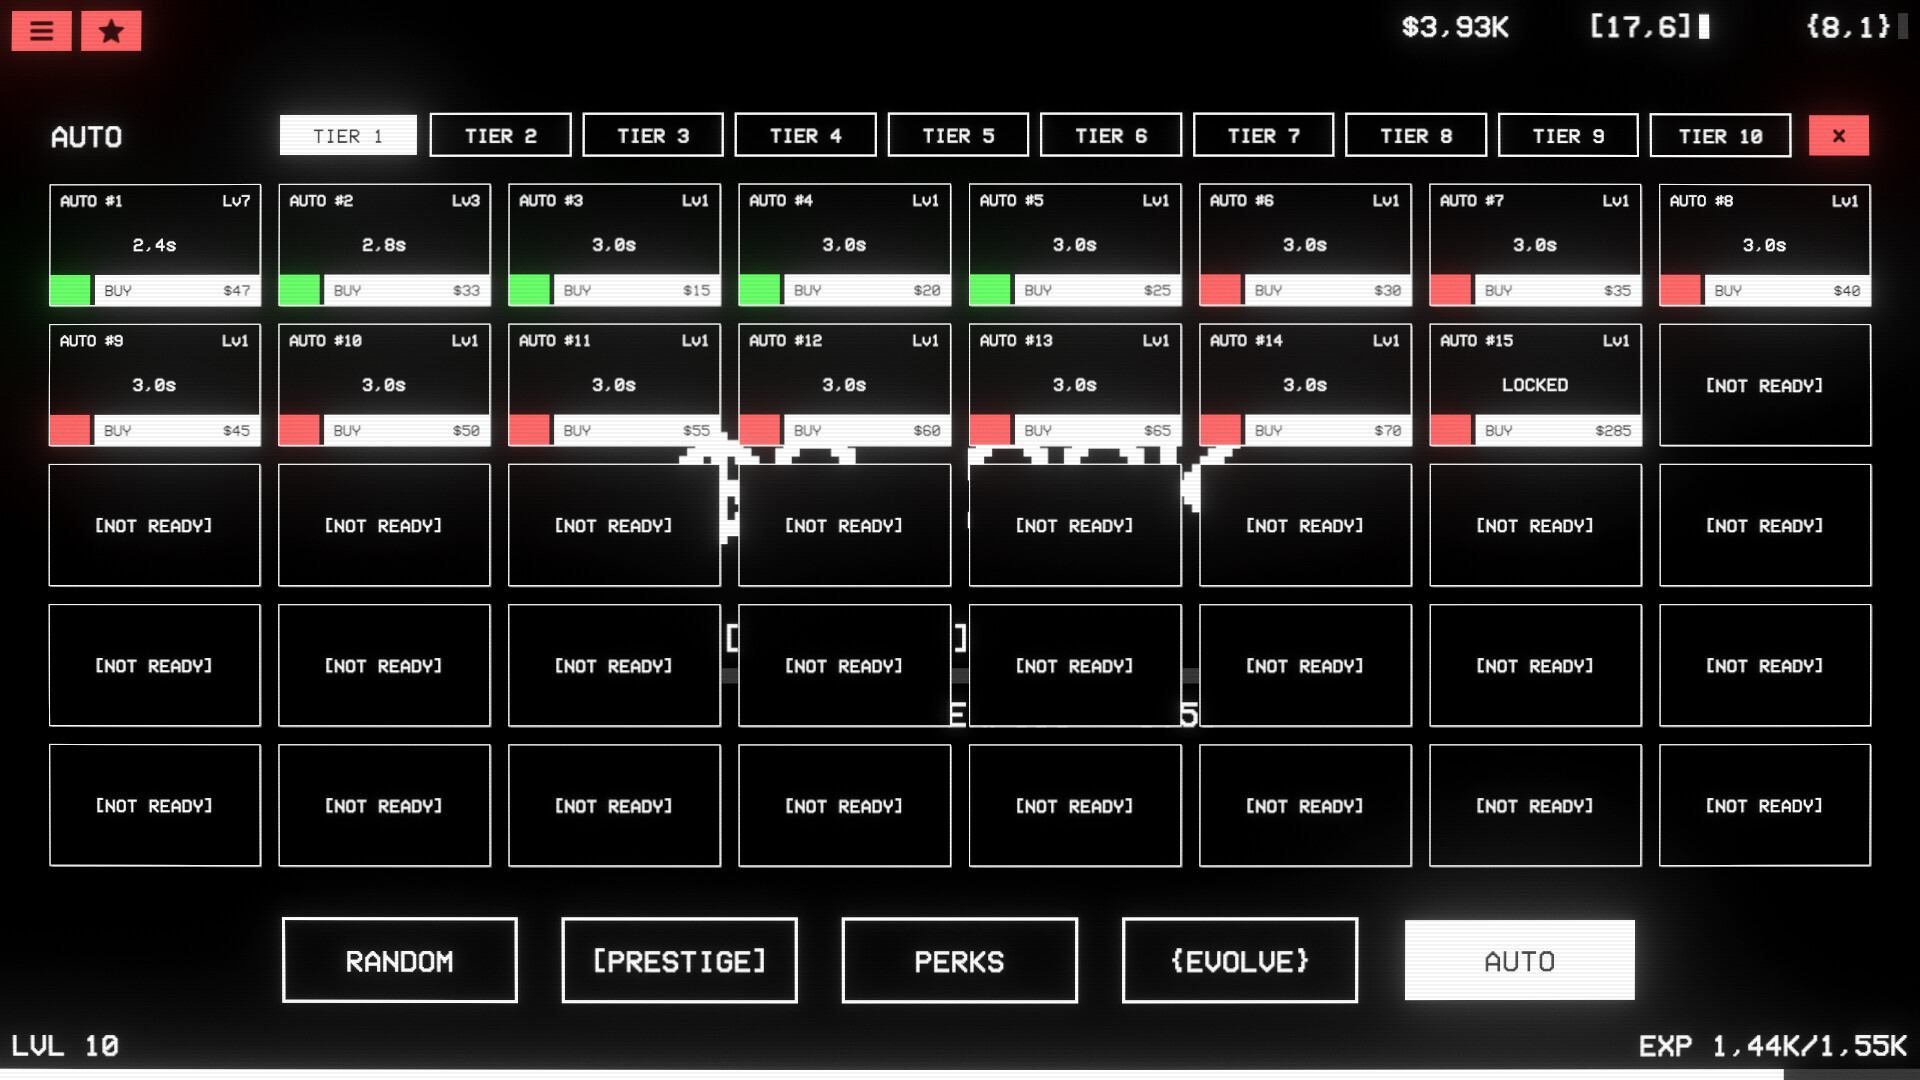Enable the red toggle on AUTO #6
The width and height of the screenshot is (1920, 1080).
[x=1220, y=290]
